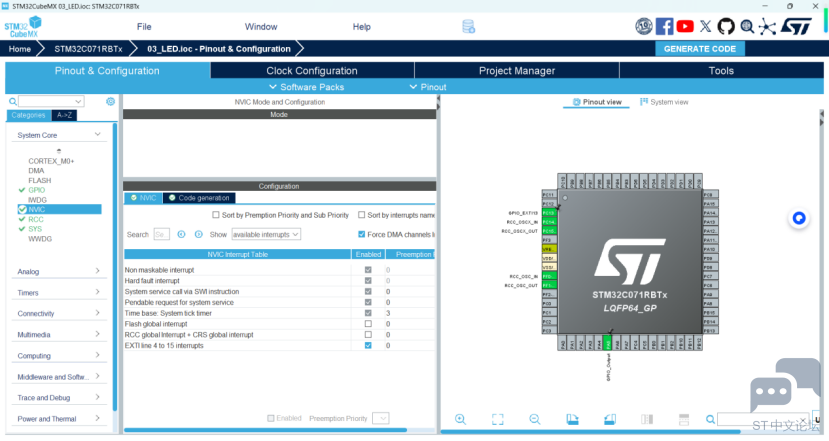The image size is (829, 441).
Task: Open the Show available interrupts dropdown
Action: click(266, 234)
